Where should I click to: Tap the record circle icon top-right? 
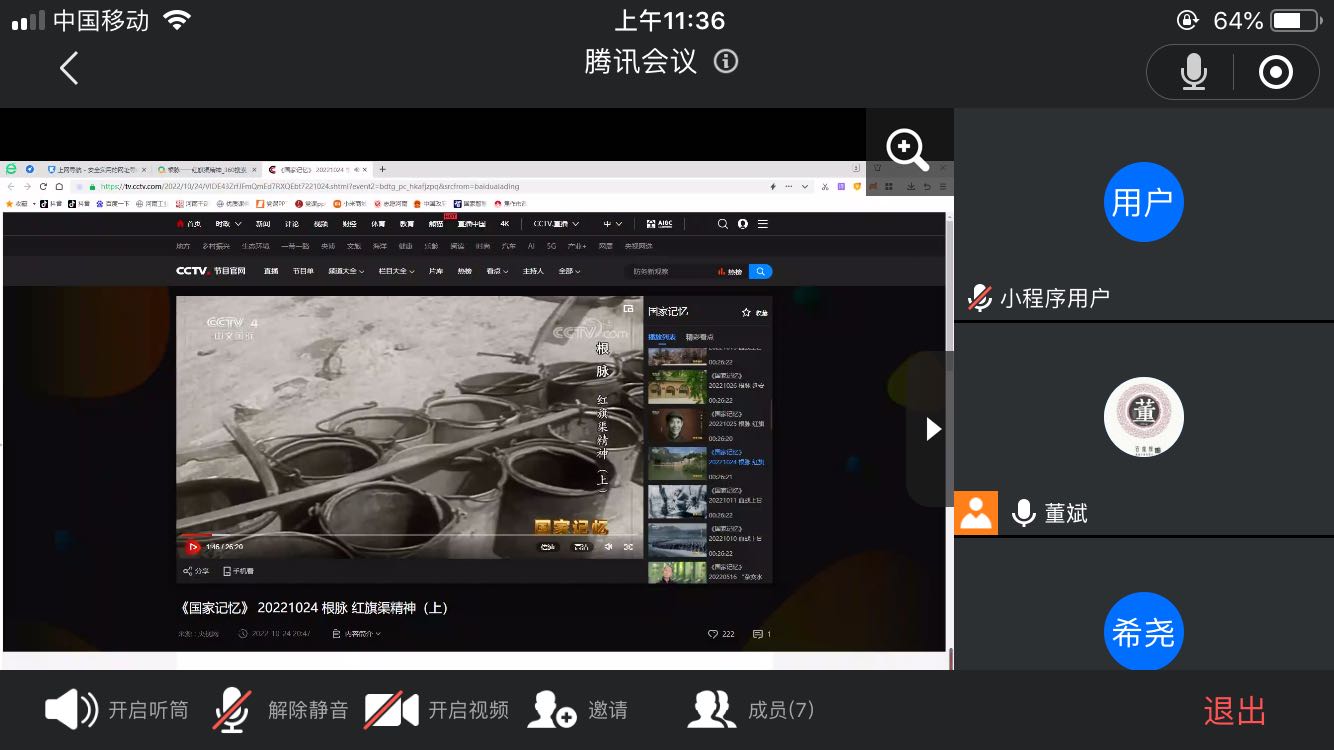pyautogui.click(x=1276, y=72)
